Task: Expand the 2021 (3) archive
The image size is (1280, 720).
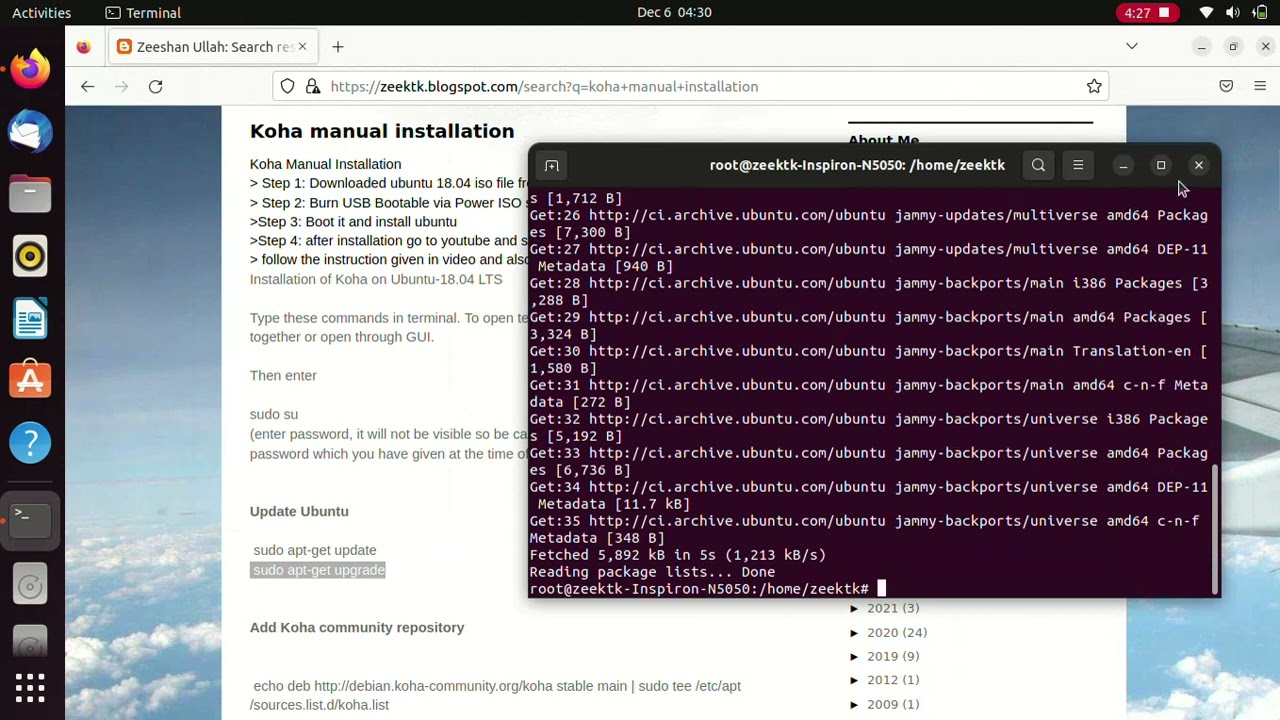Action: (855, 609)
